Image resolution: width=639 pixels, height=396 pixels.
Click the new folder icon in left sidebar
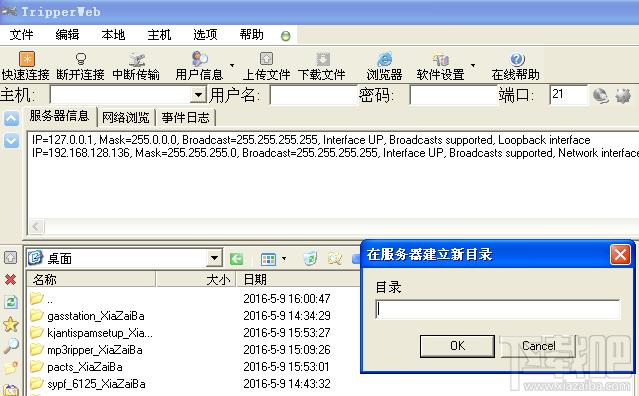(11, 367)
